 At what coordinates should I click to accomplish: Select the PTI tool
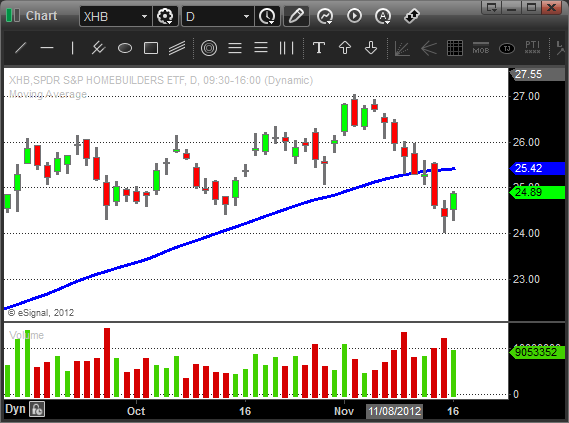pyautogui.click(x=533, y=48)
